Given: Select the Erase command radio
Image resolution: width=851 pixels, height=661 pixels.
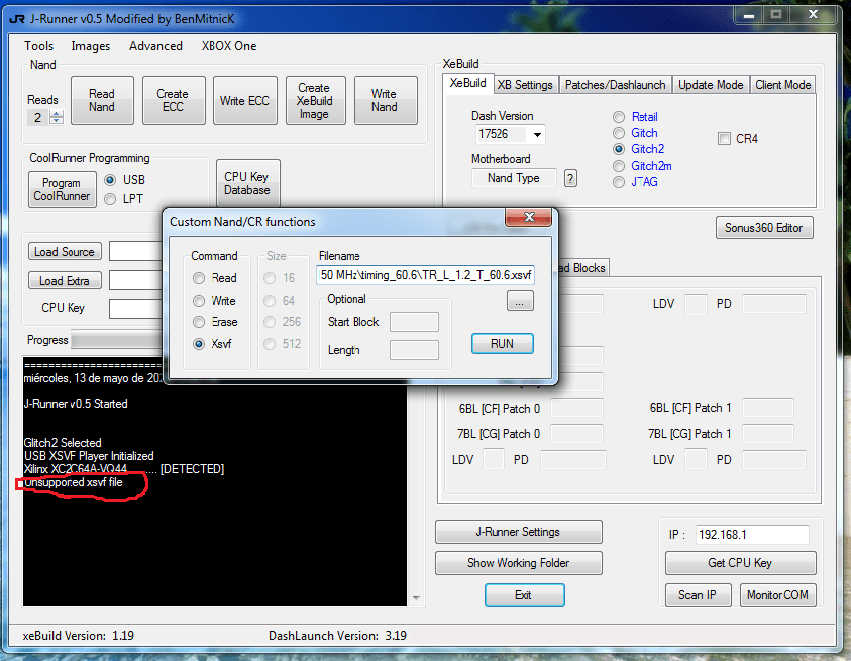Looking at the screenshot, I should [199, 322].
